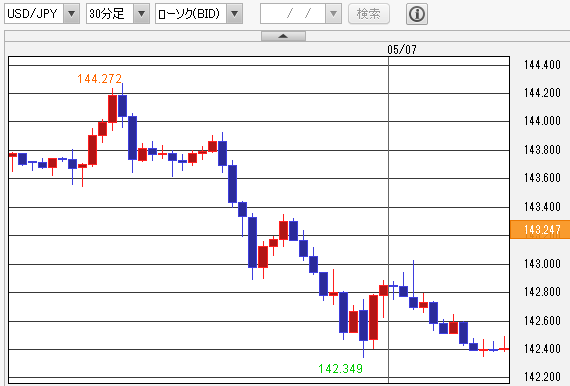Click the 05/07 date marker label
Viewport: 570px width, 386px height.
[x=402, y=49]
